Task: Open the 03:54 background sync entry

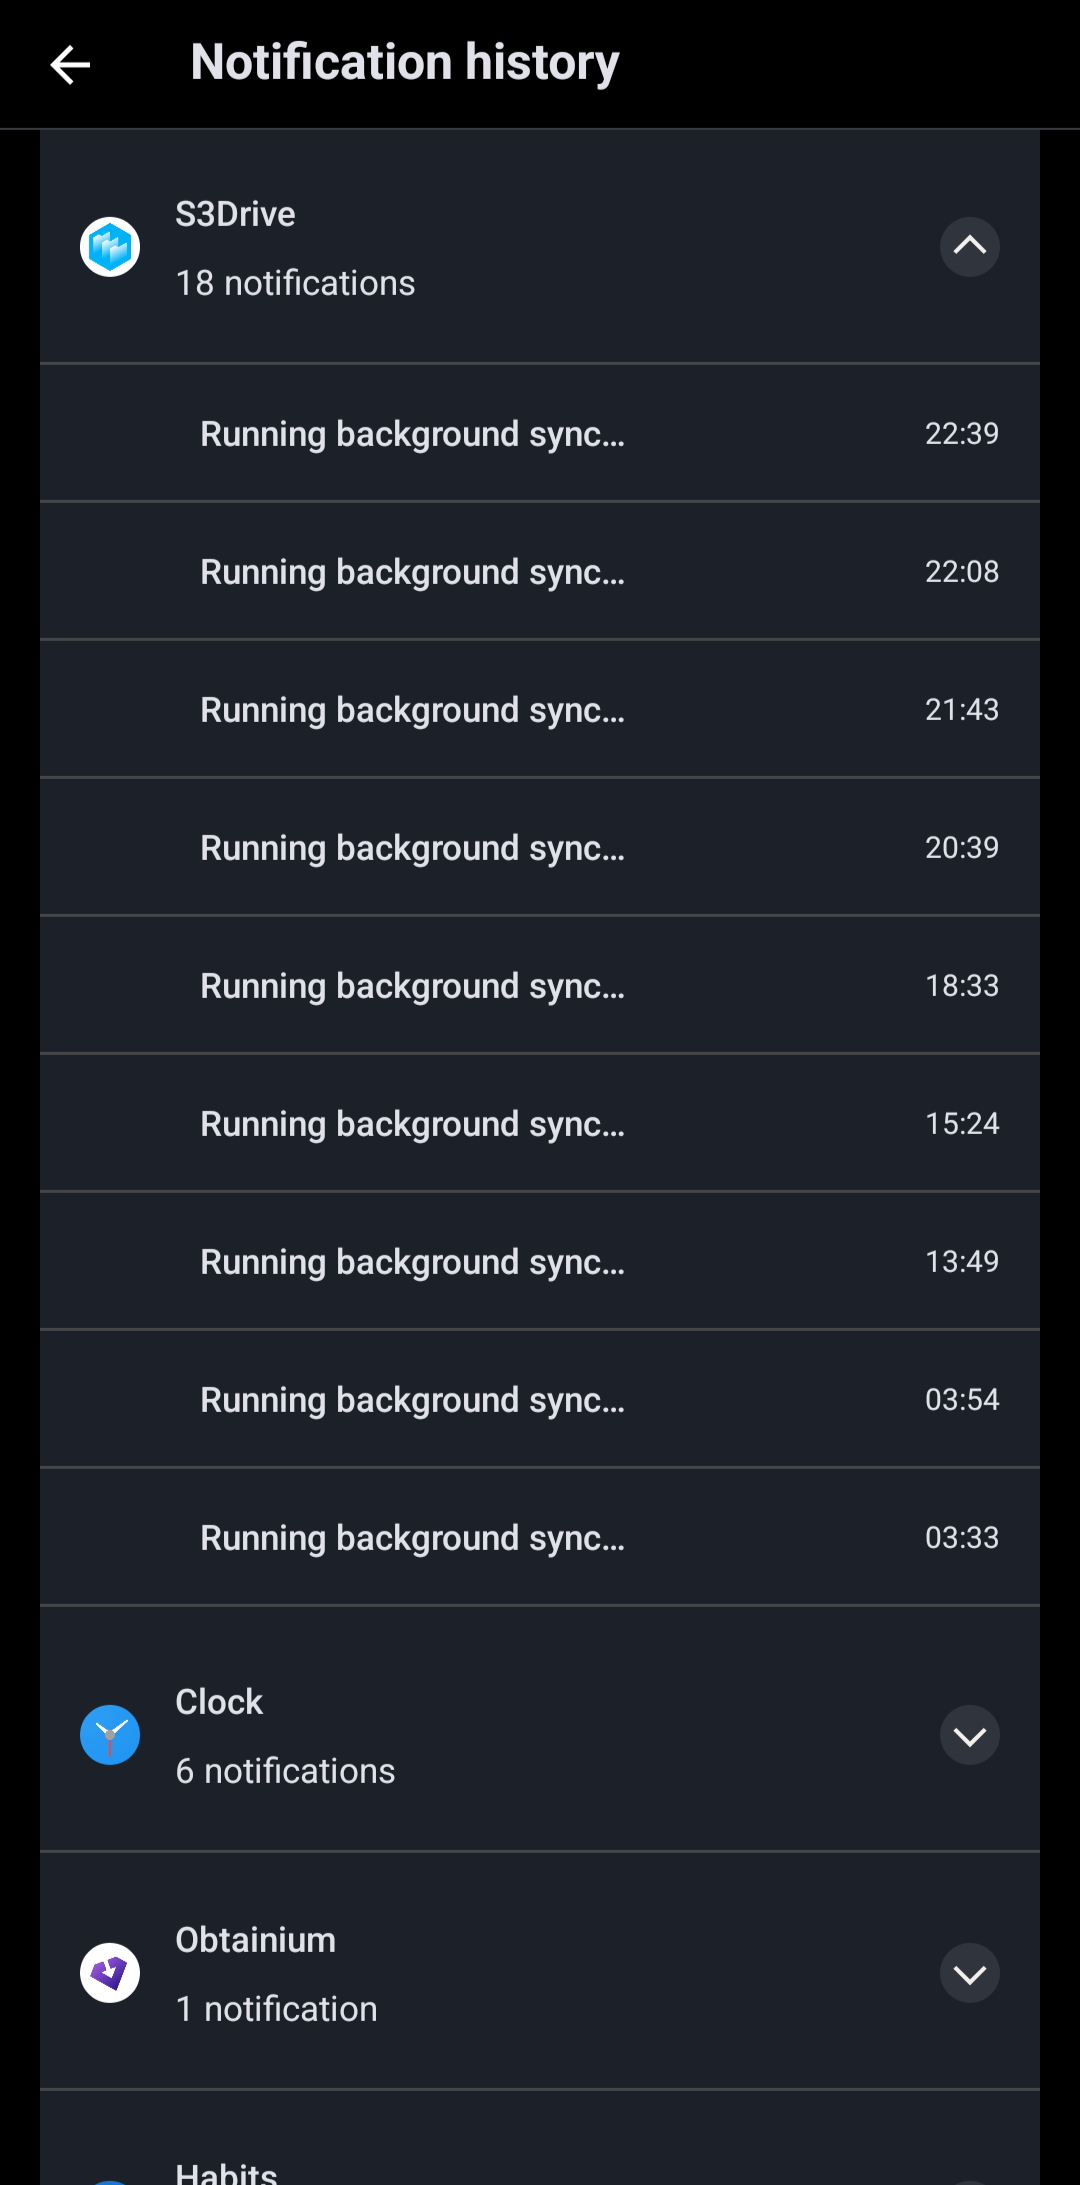Action: (x=540, y=1400)
